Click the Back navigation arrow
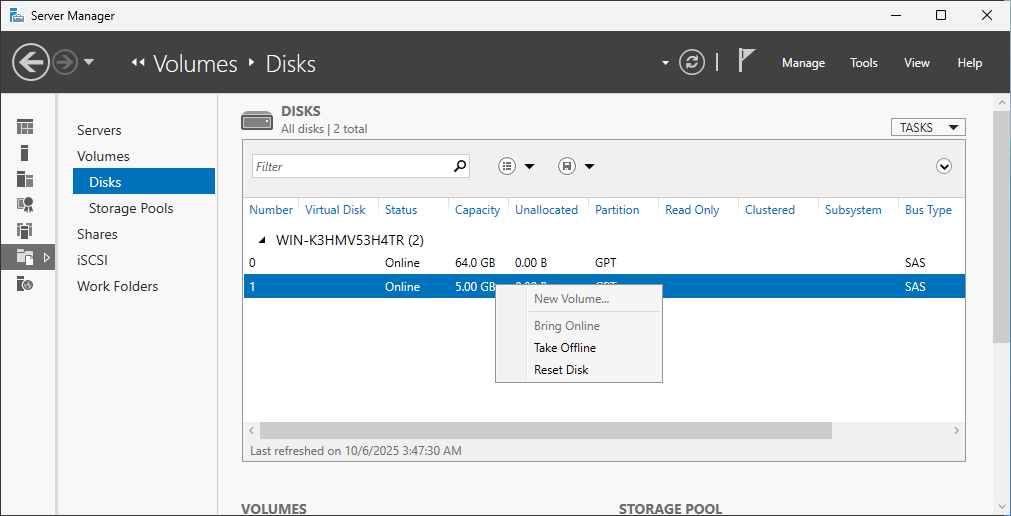The image size is (1011, 516). [30, 63]
